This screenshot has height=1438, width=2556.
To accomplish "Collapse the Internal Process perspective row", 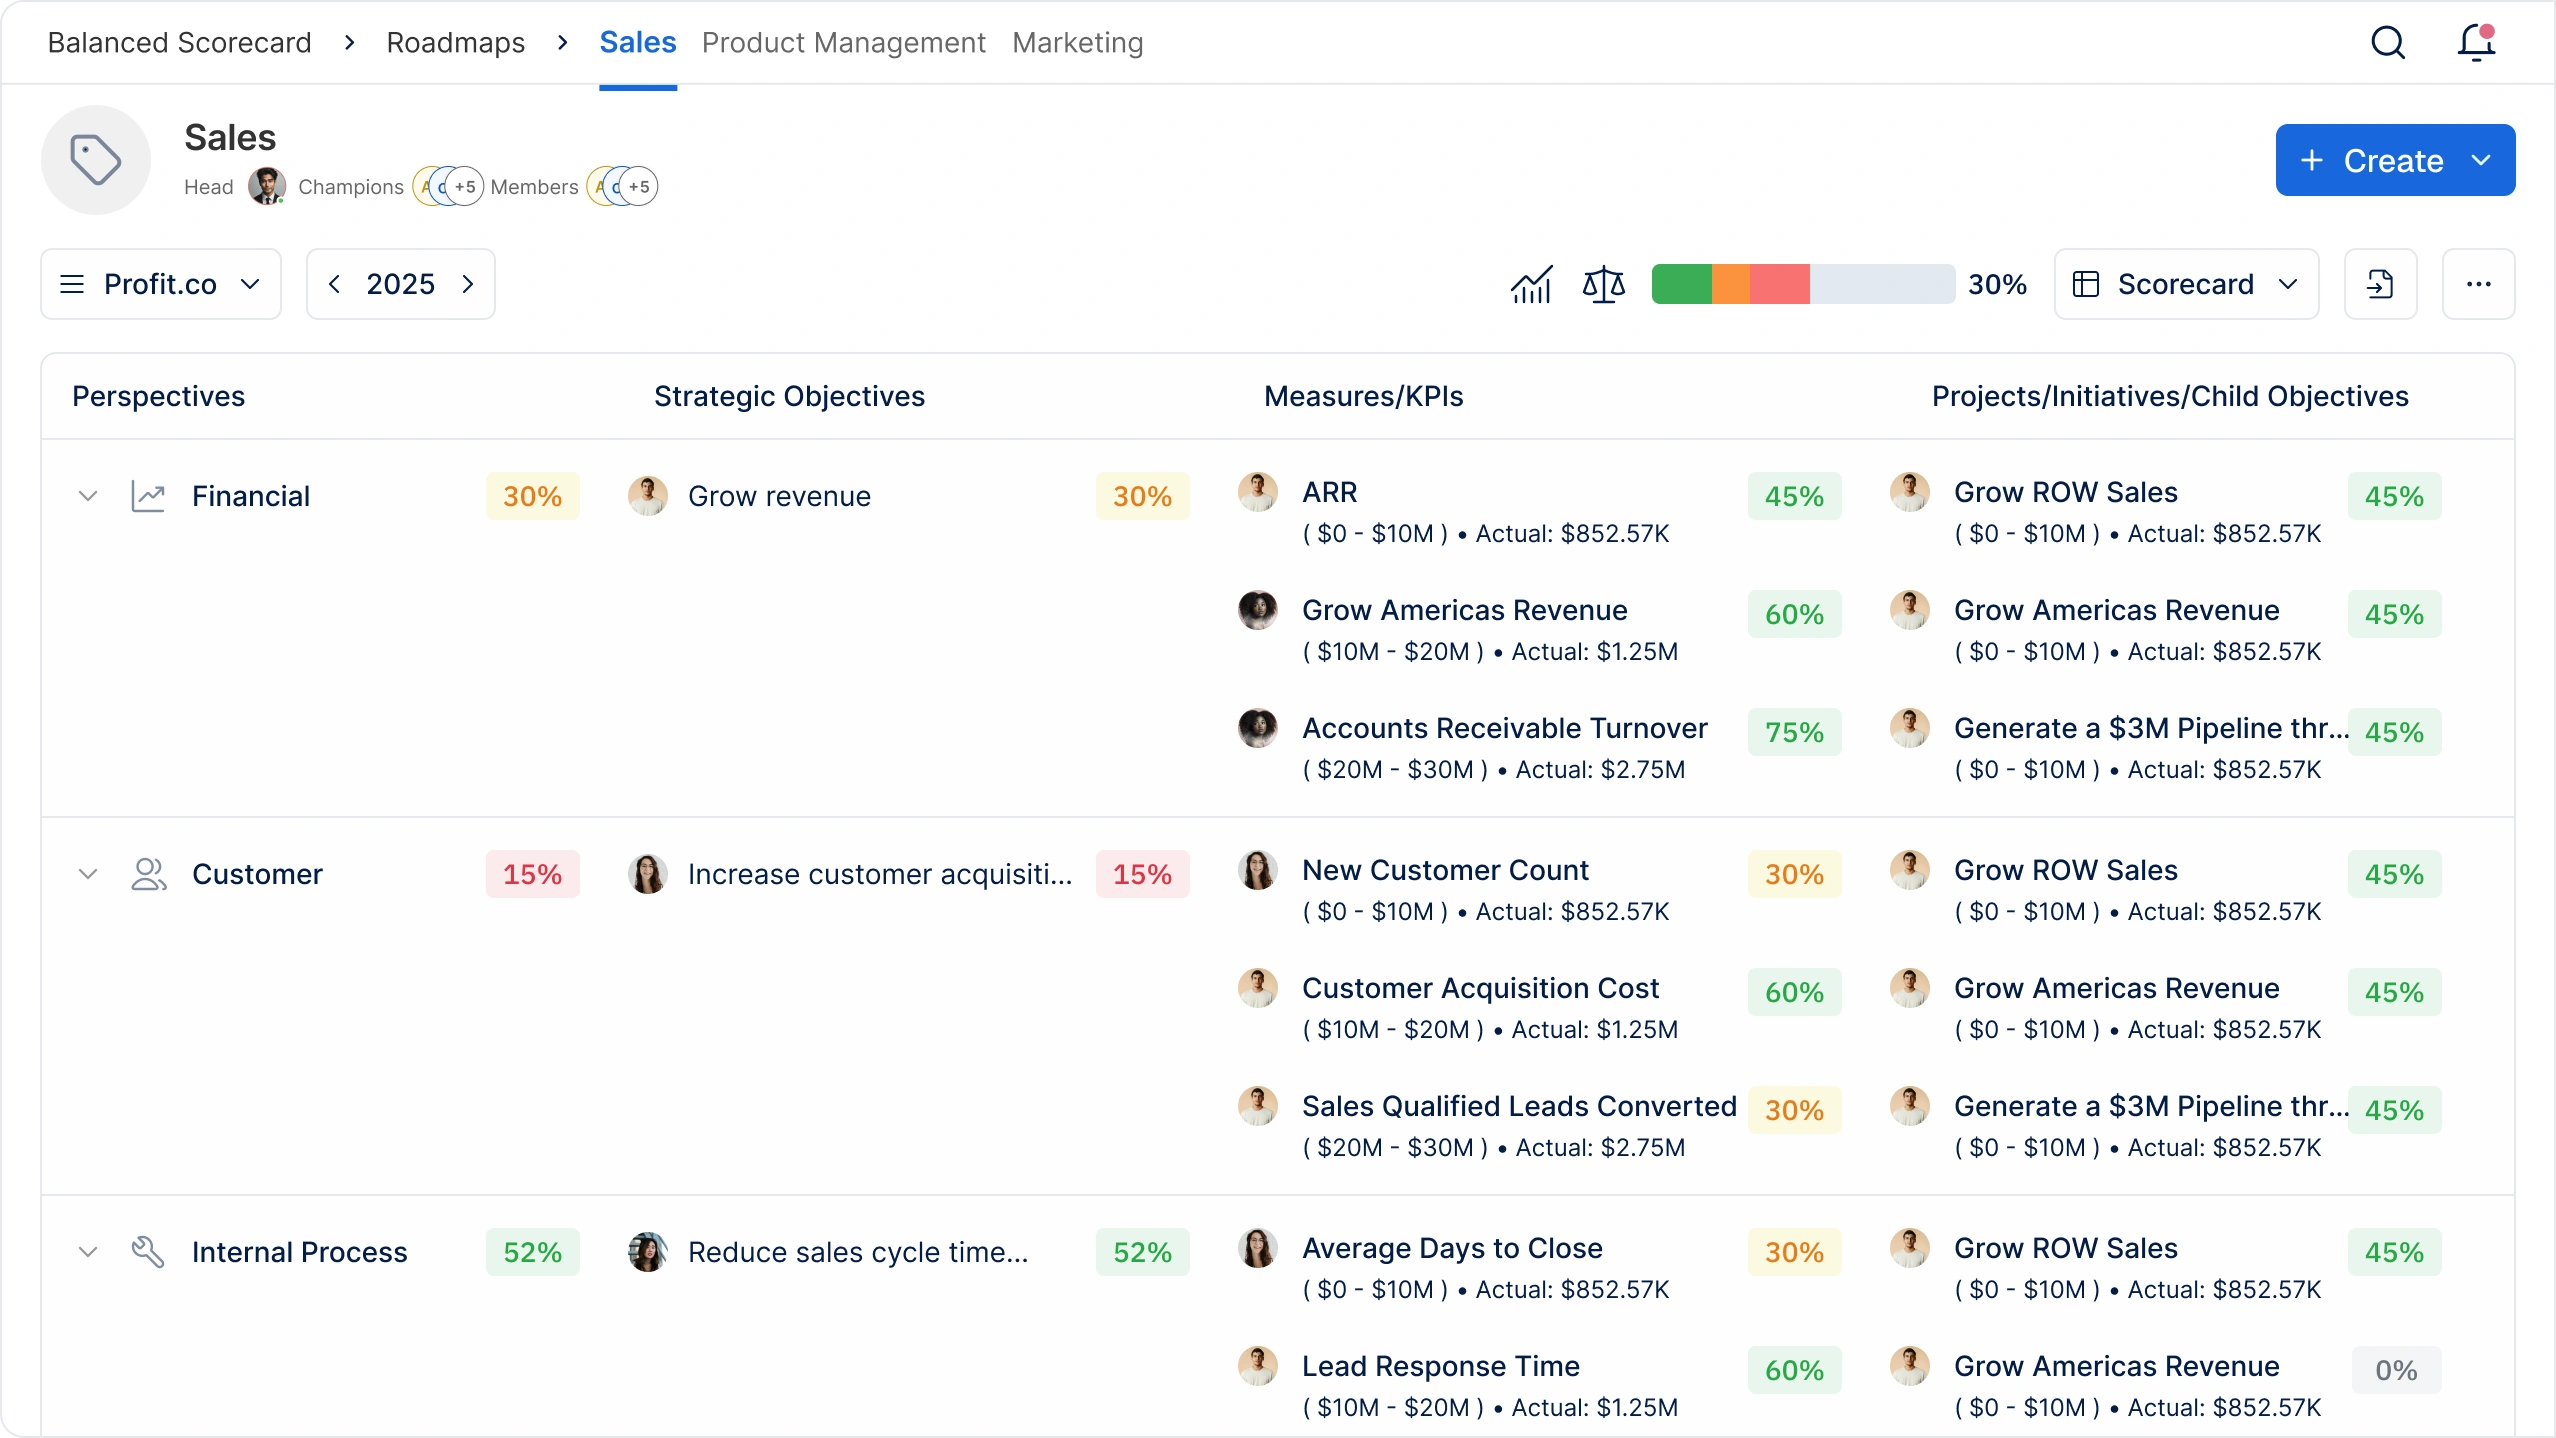I will (88, 1252).
